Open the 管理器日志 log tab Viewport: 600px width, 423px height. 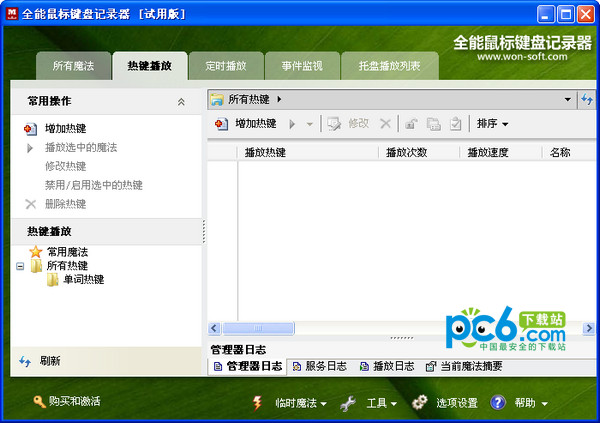point(248,366)
